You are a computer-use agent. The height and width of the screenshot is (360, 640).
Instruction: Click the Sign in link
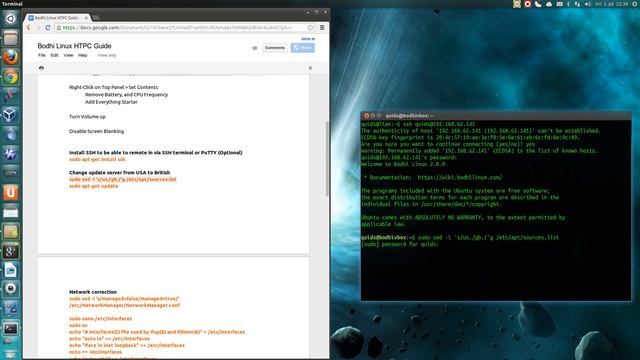[308, 39]
